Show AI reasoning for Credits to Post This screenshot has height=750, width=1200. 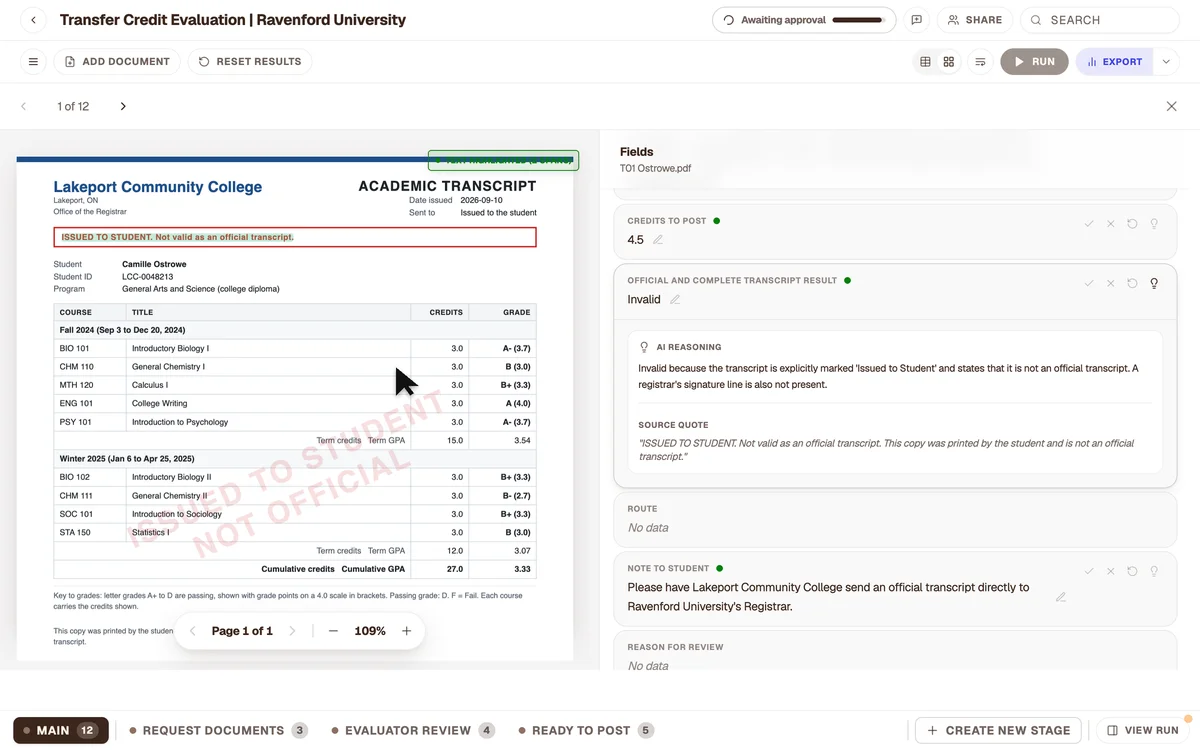tap(1154, 224)
